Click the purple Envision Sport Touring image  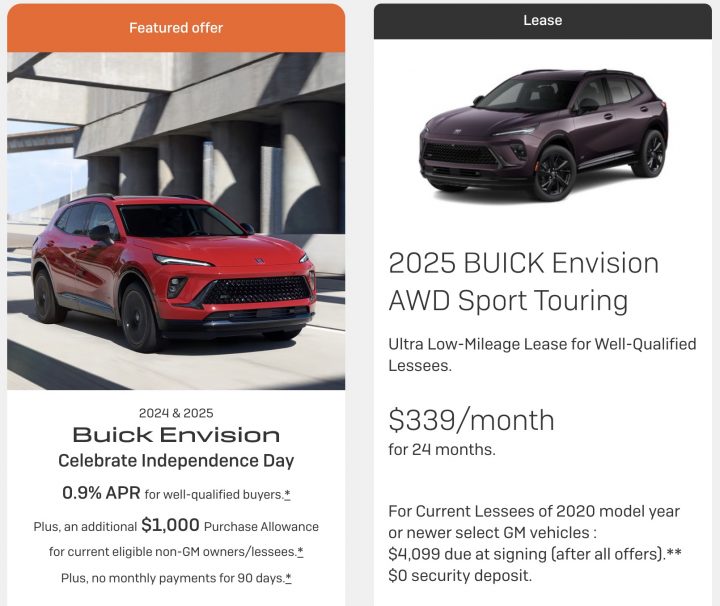click(544, 135)
